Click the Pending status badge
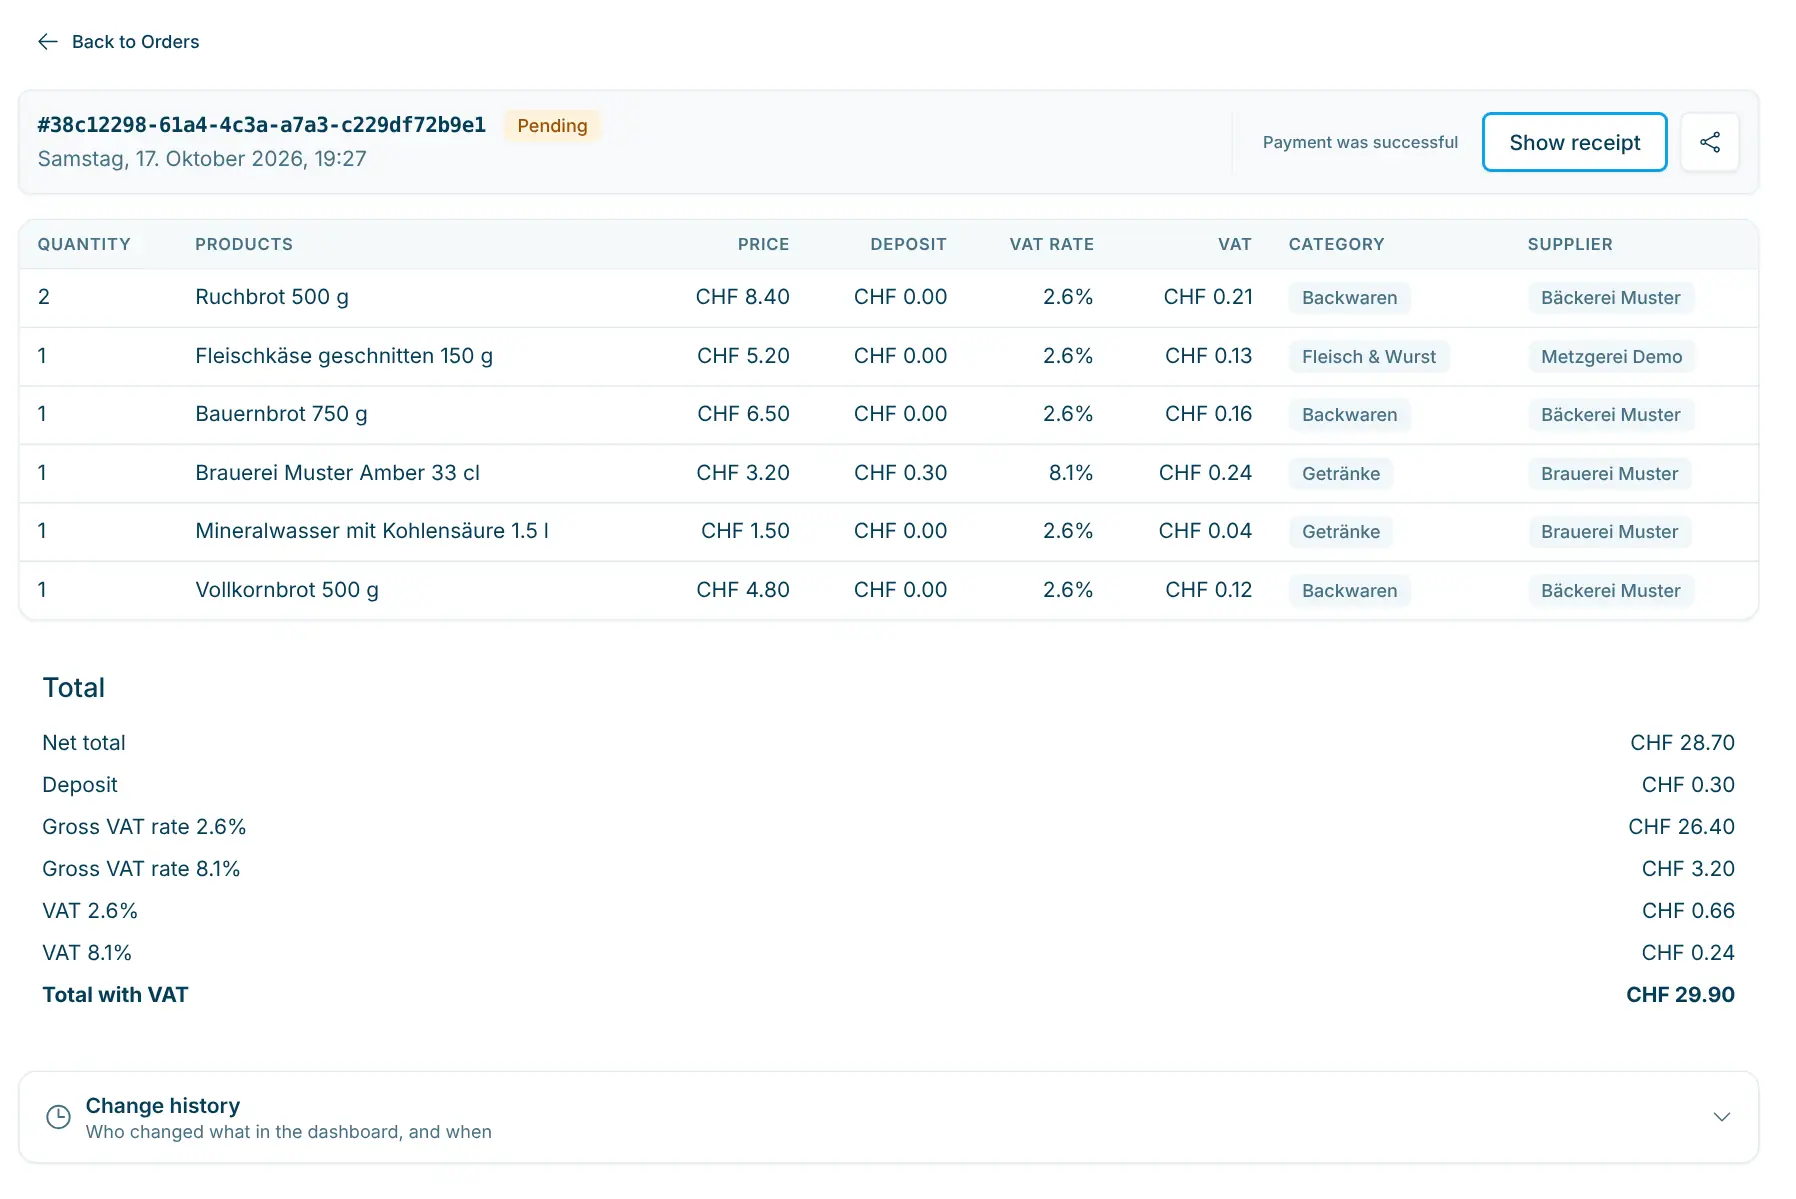Screen dimensions: 1796x1199 552,126
